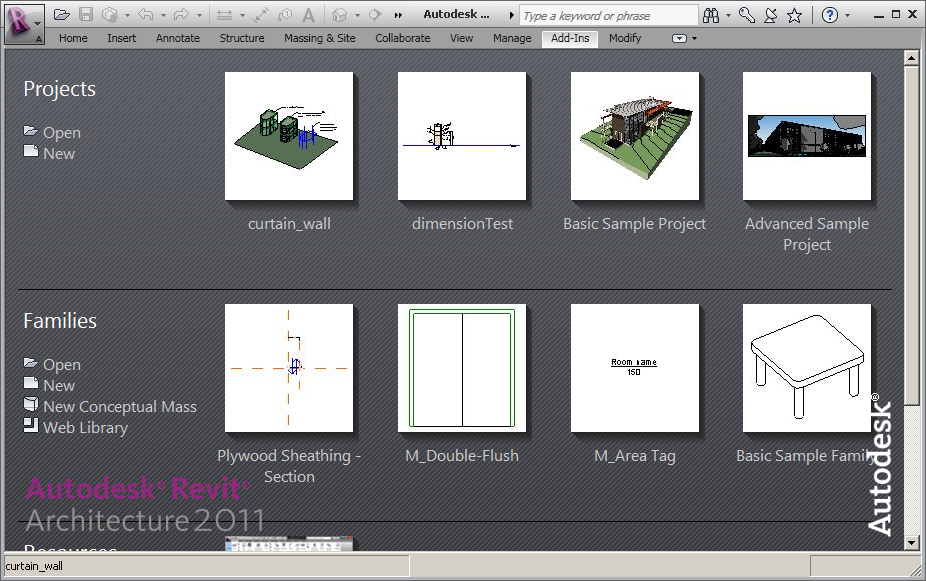
Task: Select the Annotate ribbon tab
Action: click(x=178, y=38)
